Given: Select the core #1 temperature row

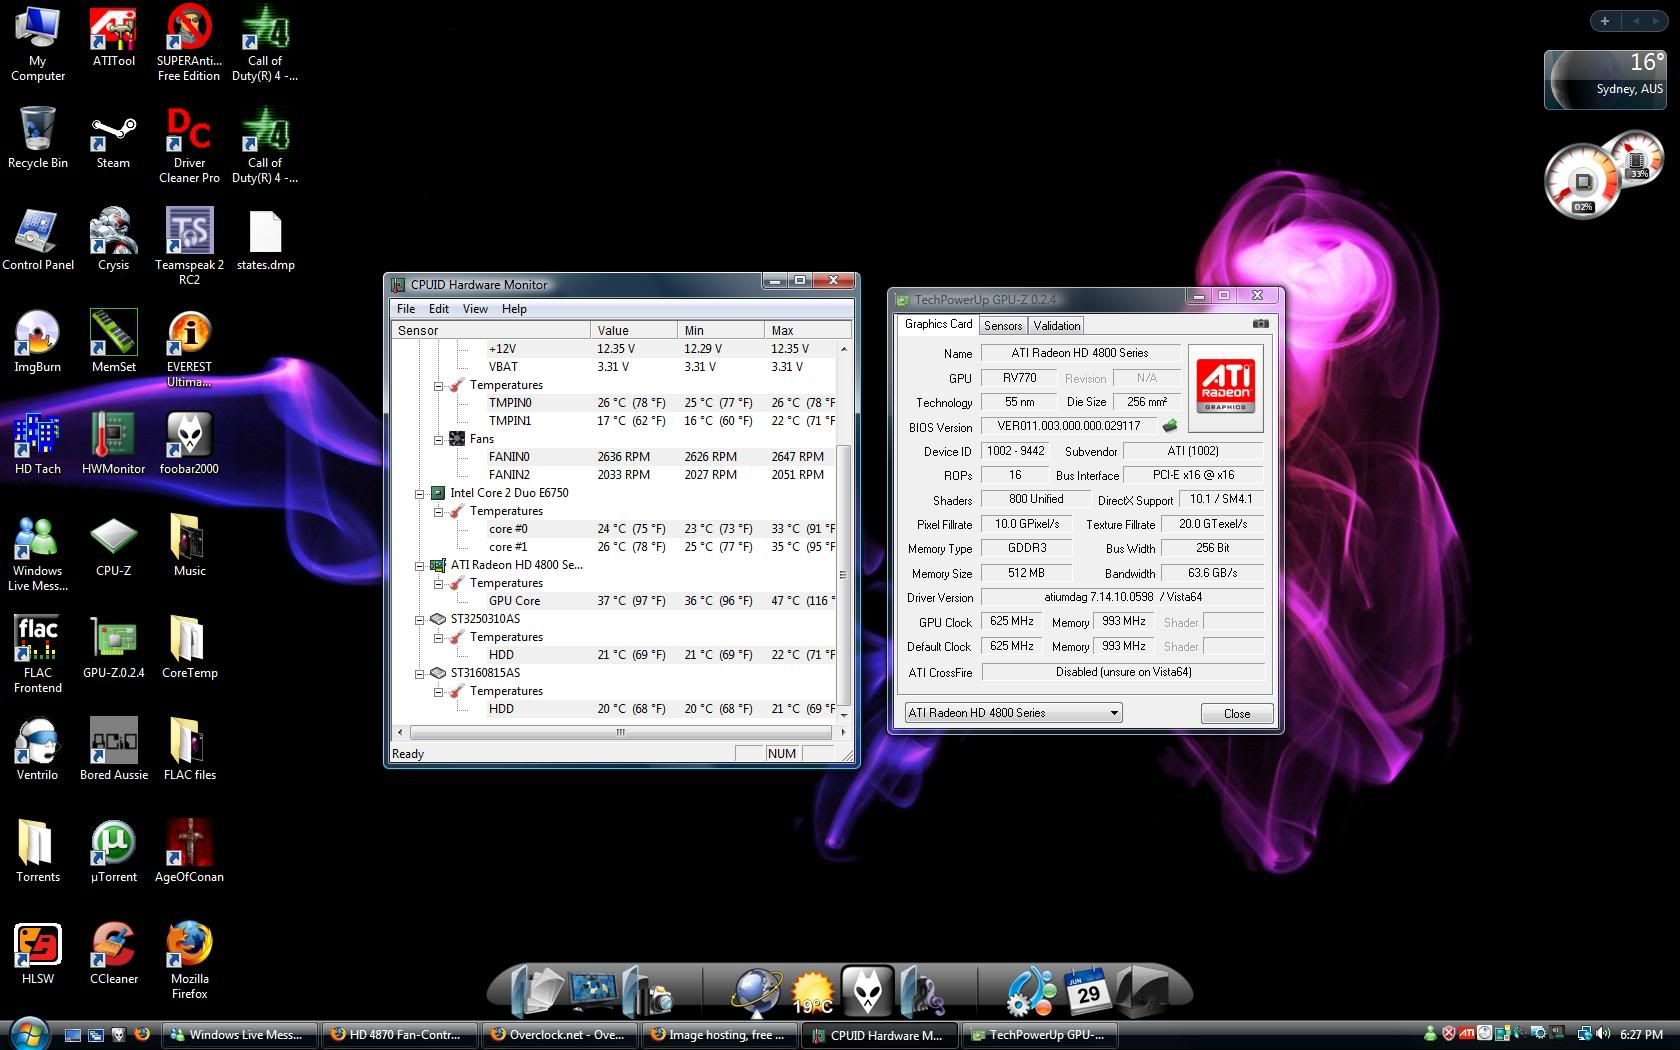Looking at the screenshot, I should [615, 547].
